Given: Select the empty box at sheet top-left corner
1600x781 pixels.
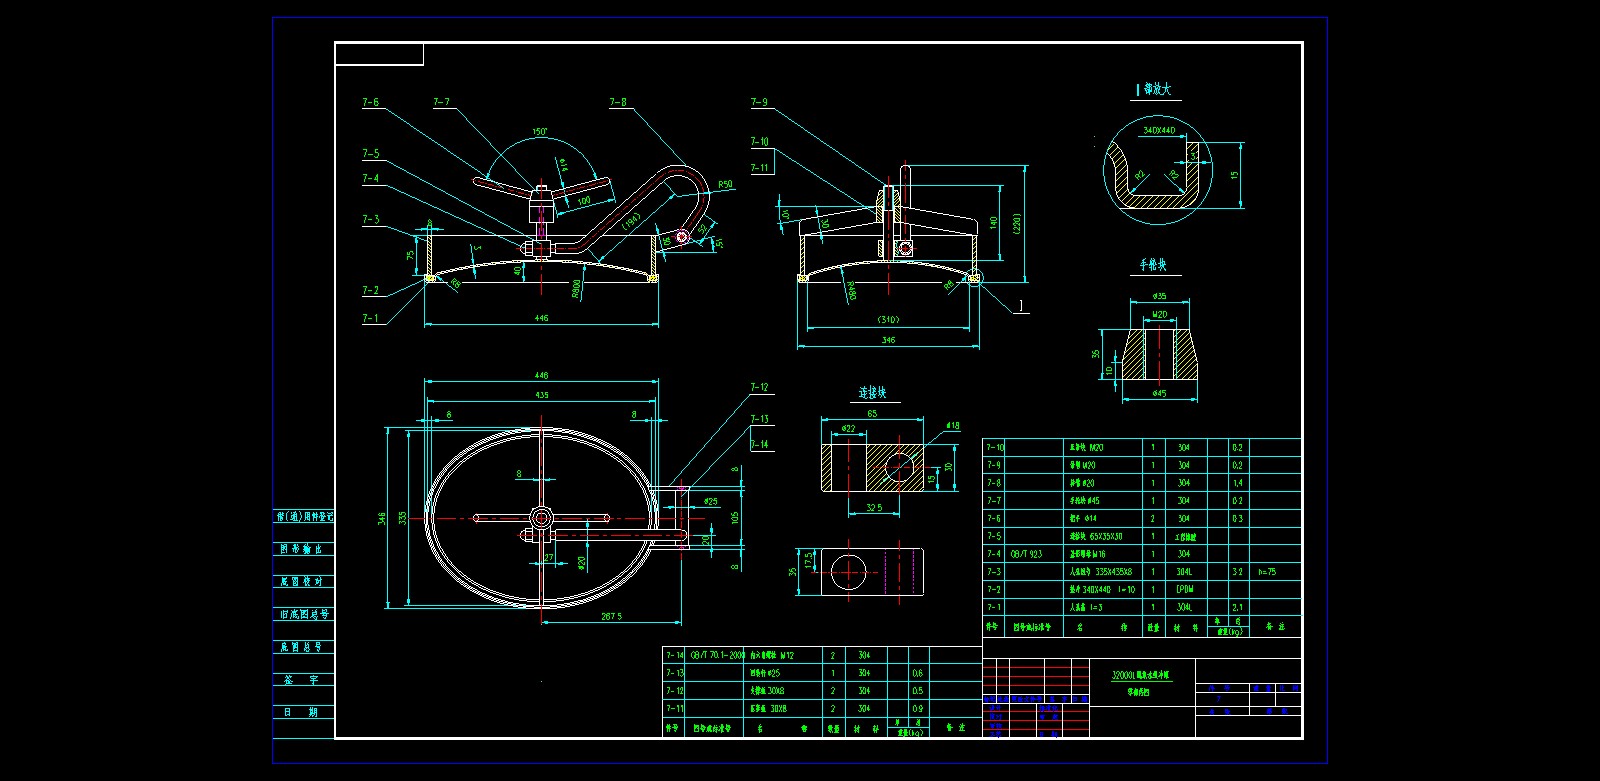Looking at the screenshot, I should pos(379,54).
